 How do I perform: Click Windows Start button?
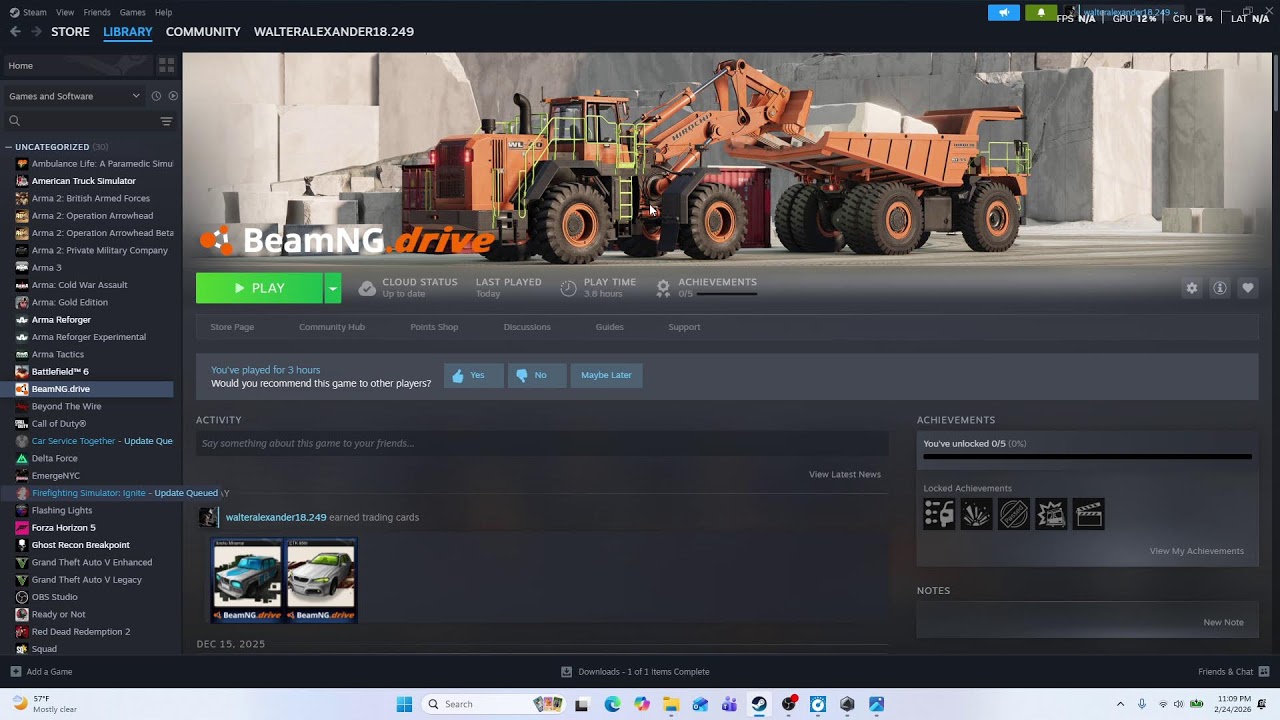(404, 704)
